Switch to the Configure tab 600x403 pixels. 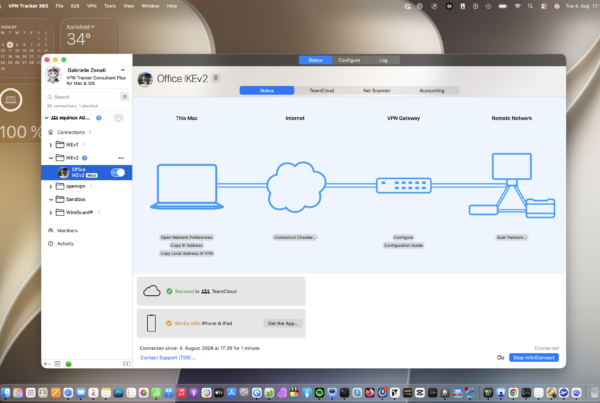349,60
